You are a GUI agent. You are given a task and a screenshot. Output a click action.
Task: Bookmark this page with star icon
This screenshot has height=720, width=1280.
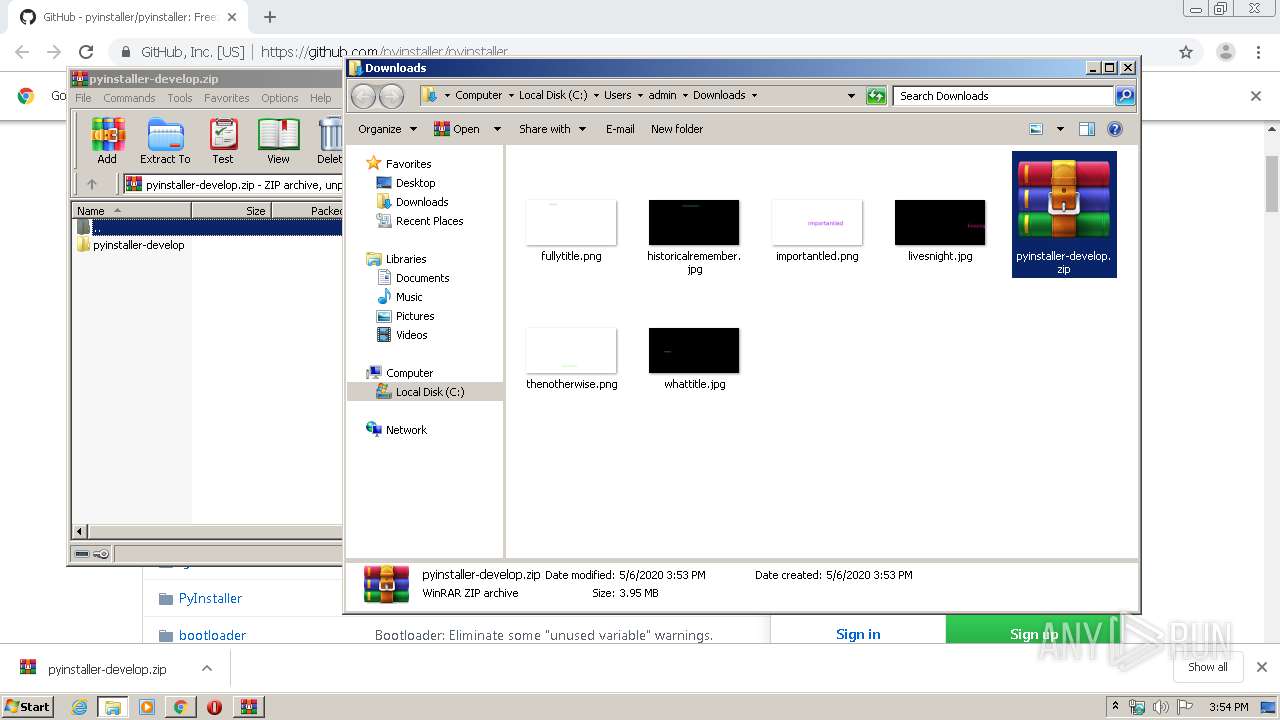pyautogui.click(x=1186, y=52)
